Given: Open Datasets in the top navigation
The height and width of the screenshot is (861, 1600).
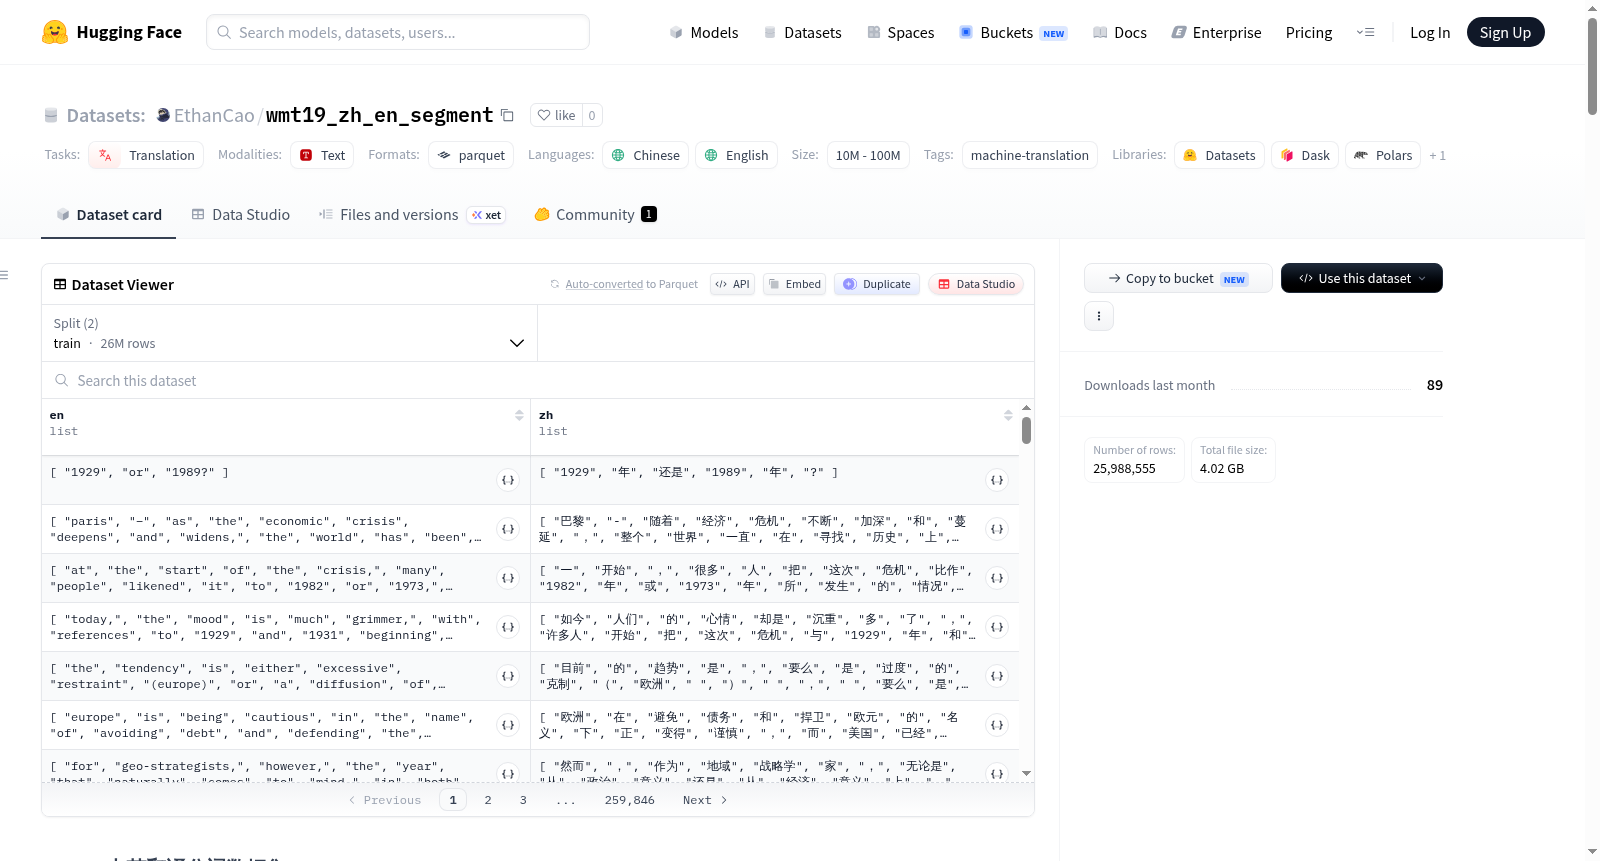Looking at the screenshot, I should [x=803, y=33].
